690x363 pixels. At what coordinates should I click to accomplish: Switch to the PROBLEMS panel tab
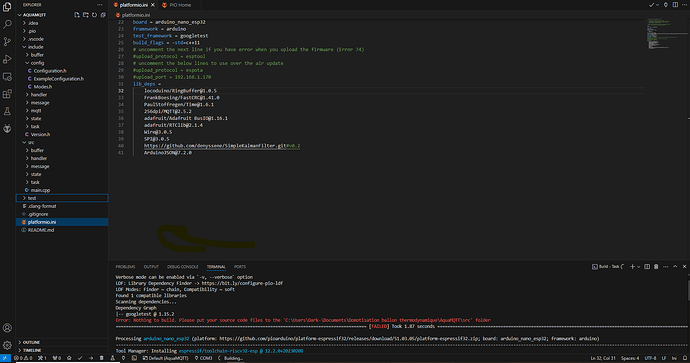tap(125, 267)
